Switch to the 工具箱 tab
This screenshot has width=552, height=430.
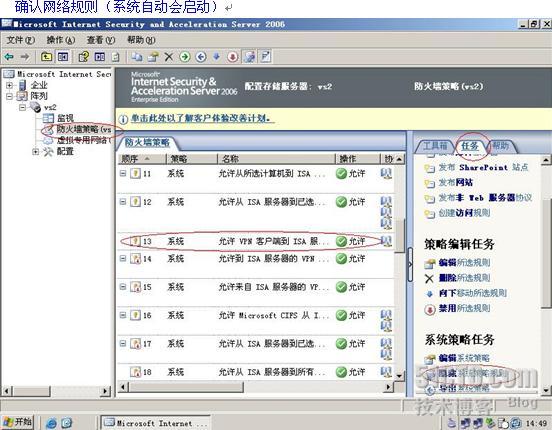[435, 145]
